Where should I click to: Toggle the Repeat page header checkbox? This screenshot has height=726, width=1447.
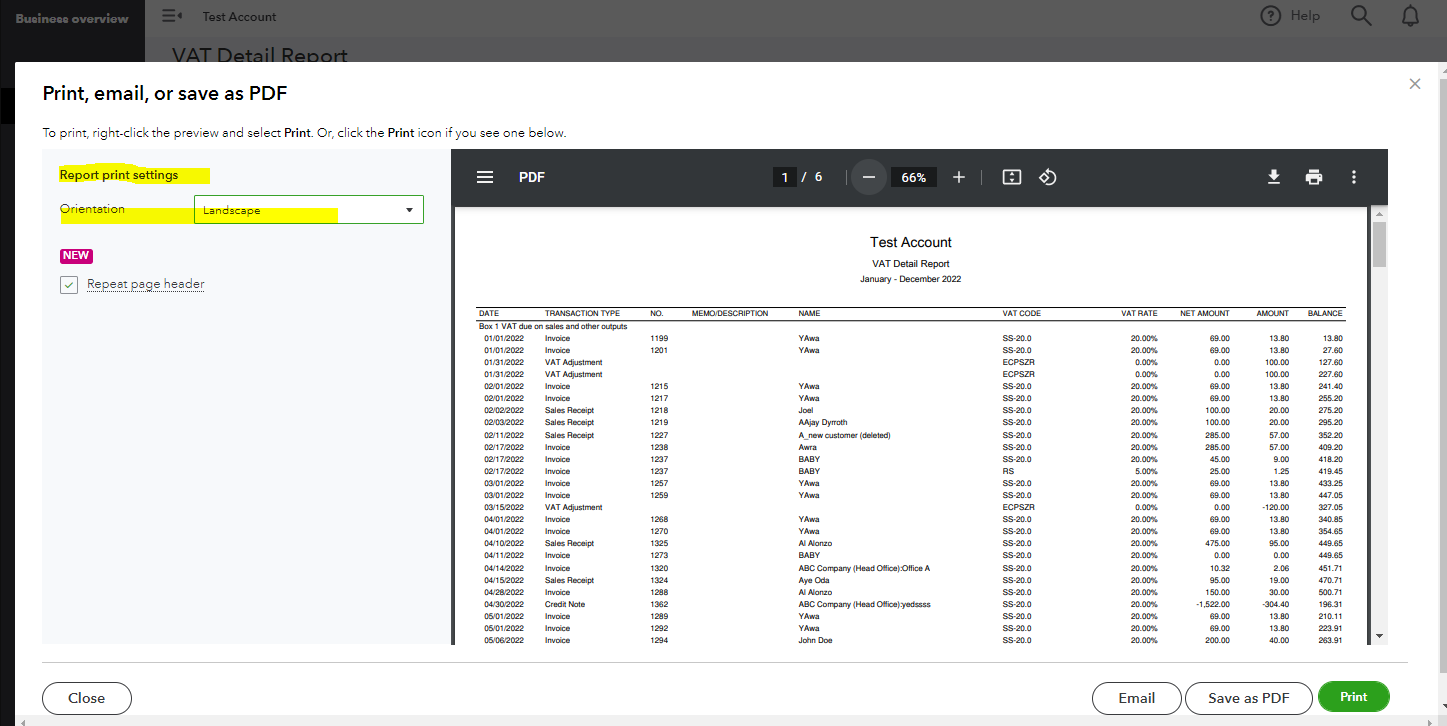pyautogui.click(x=69, y=285)
